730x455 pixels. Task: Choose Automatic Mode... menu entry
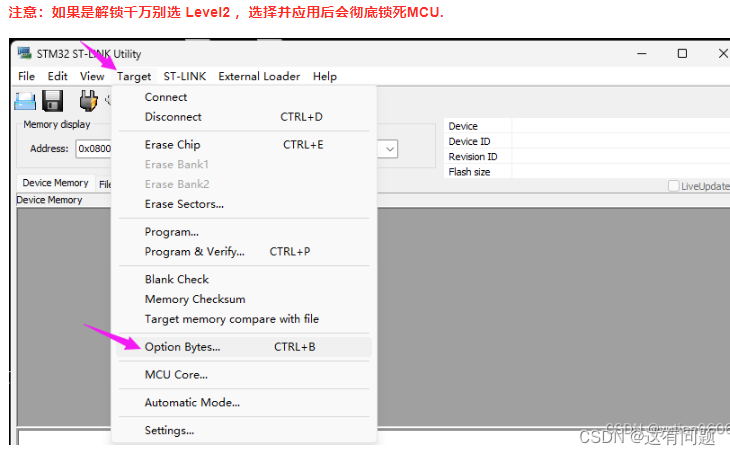244,403
